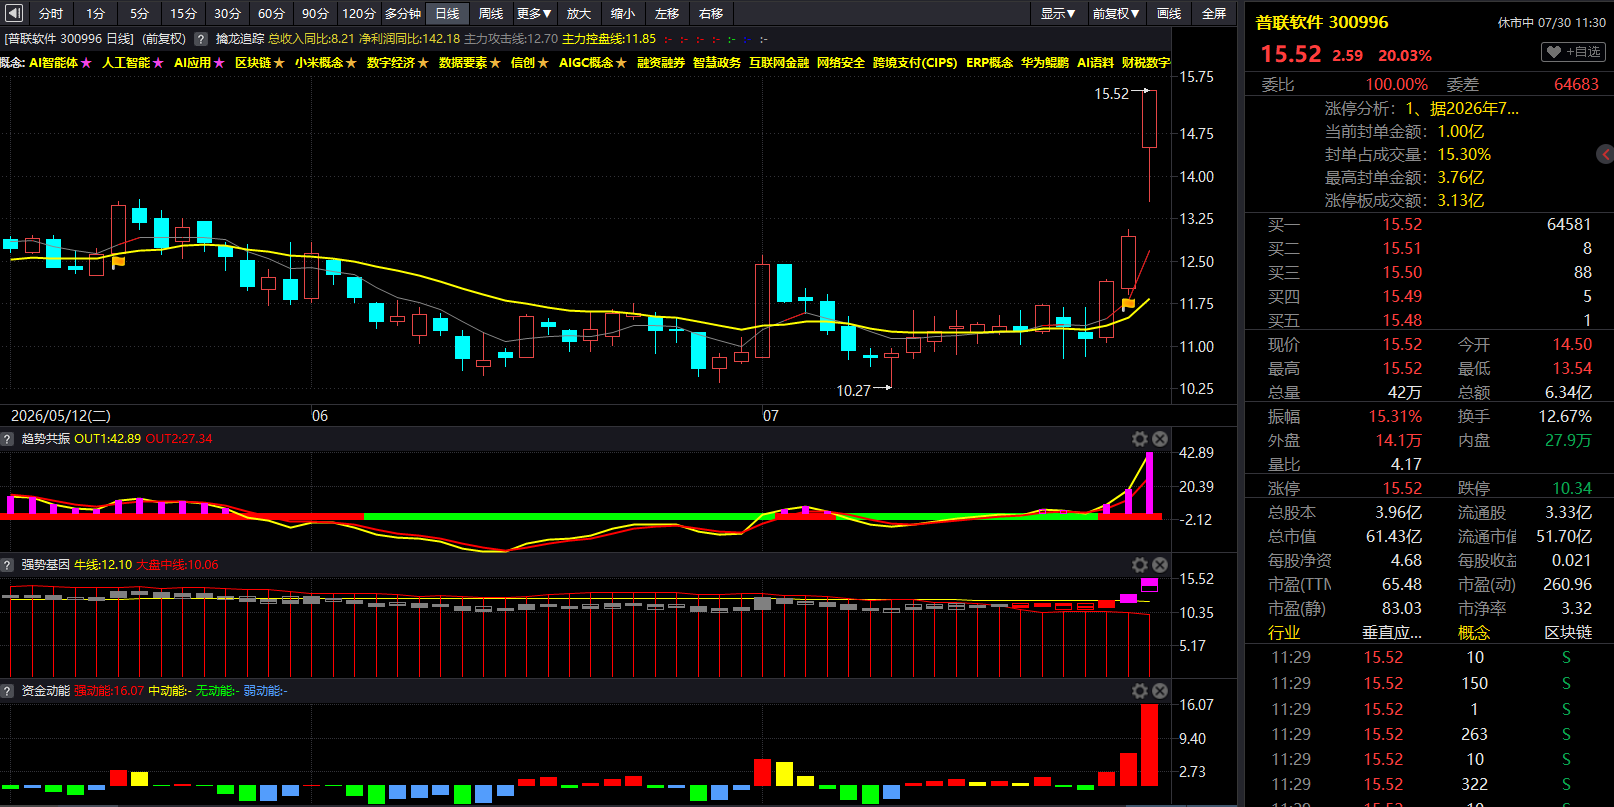Open settings gear for 资金动能 panel
1614x807 pixels.
1139,691
